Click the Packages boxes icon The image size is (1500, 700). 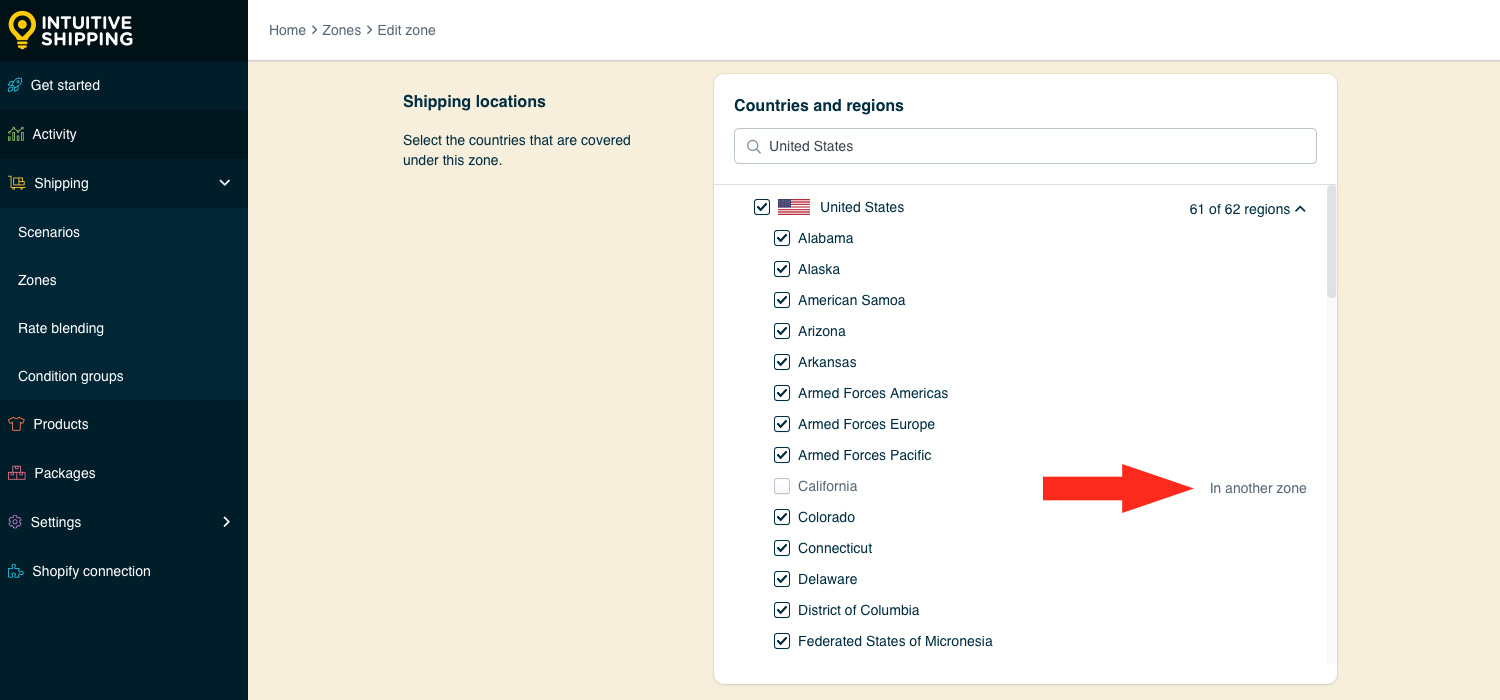point(16,473)
